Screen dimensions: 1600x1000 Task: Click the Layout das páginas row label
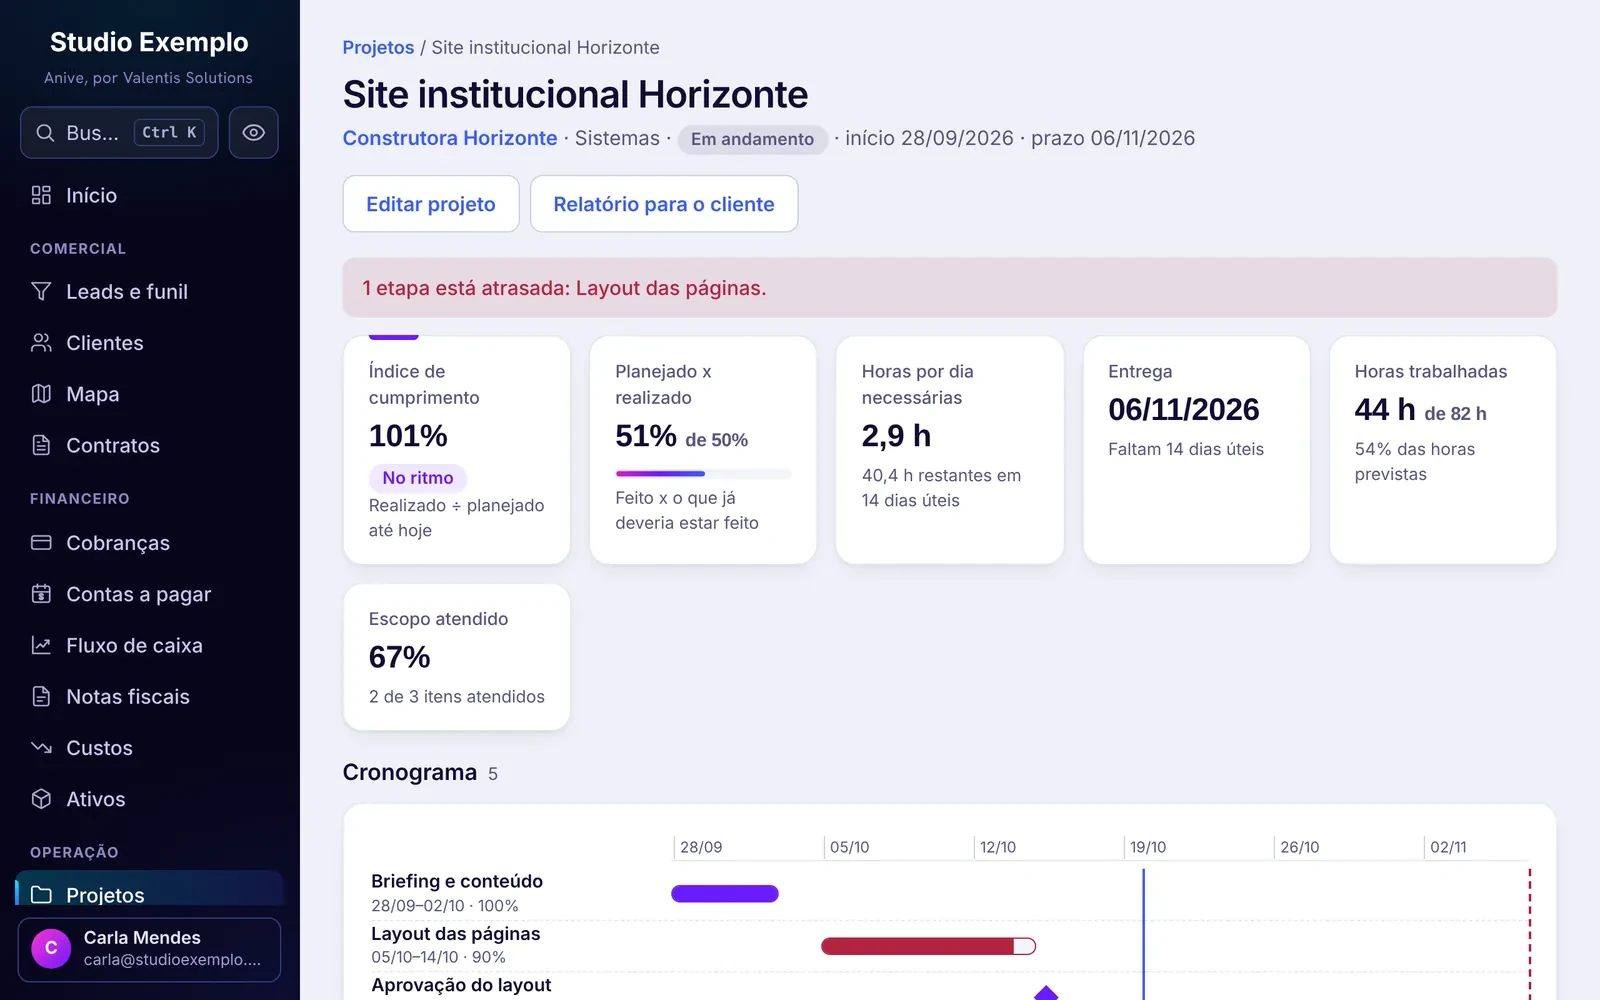[x=455, y=933]
